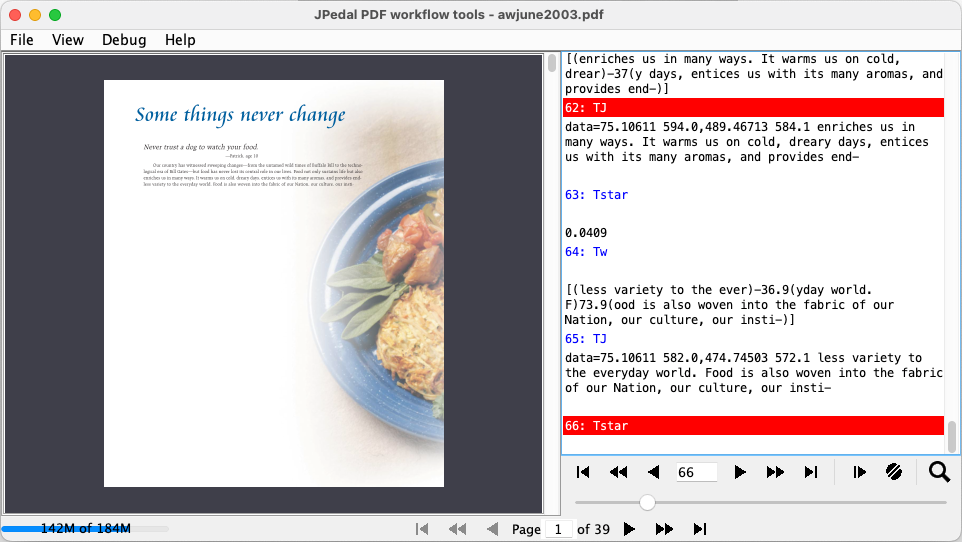Step back one command in debug panel

point(653,472)
